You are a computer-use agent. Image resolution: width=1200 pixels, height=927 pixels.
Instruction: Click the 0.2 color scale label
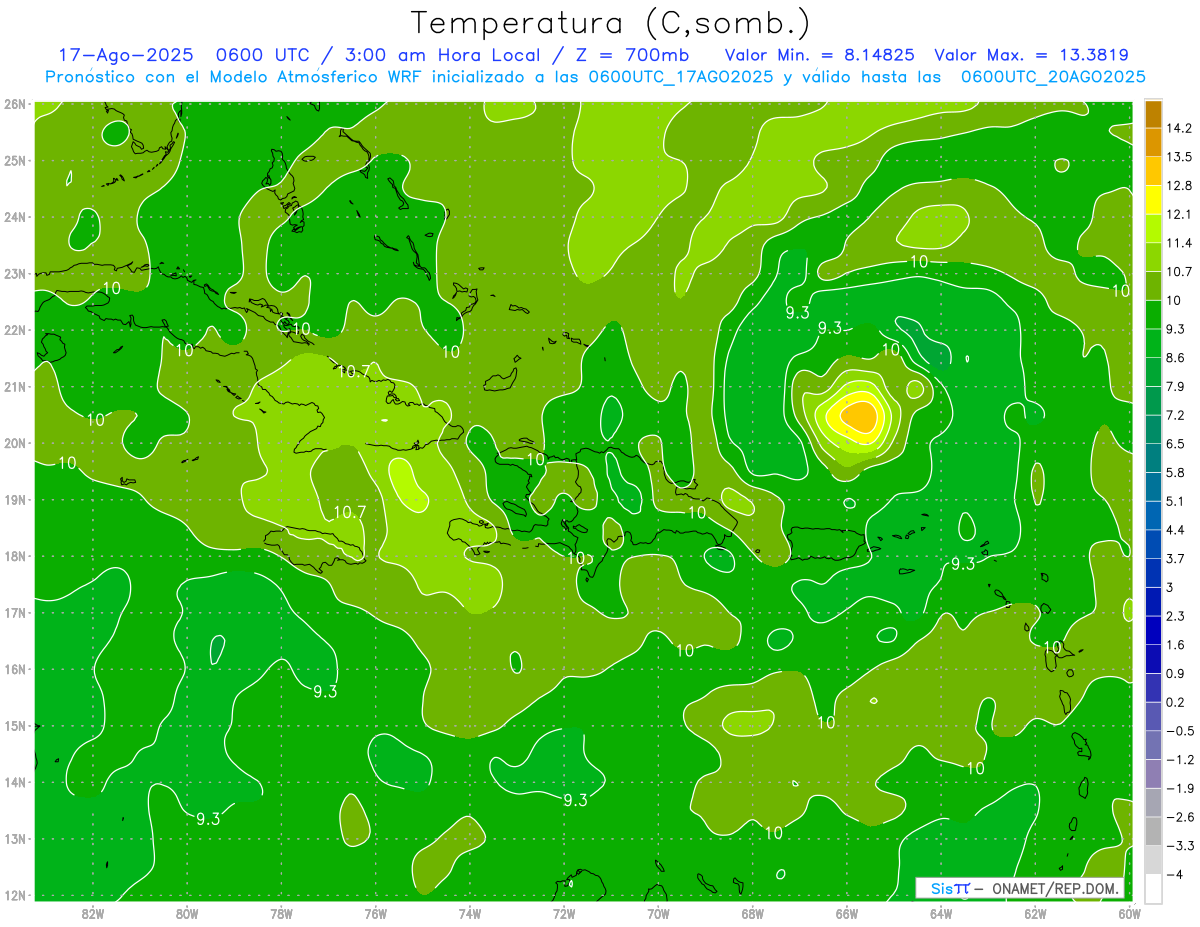coord(1175,702)
